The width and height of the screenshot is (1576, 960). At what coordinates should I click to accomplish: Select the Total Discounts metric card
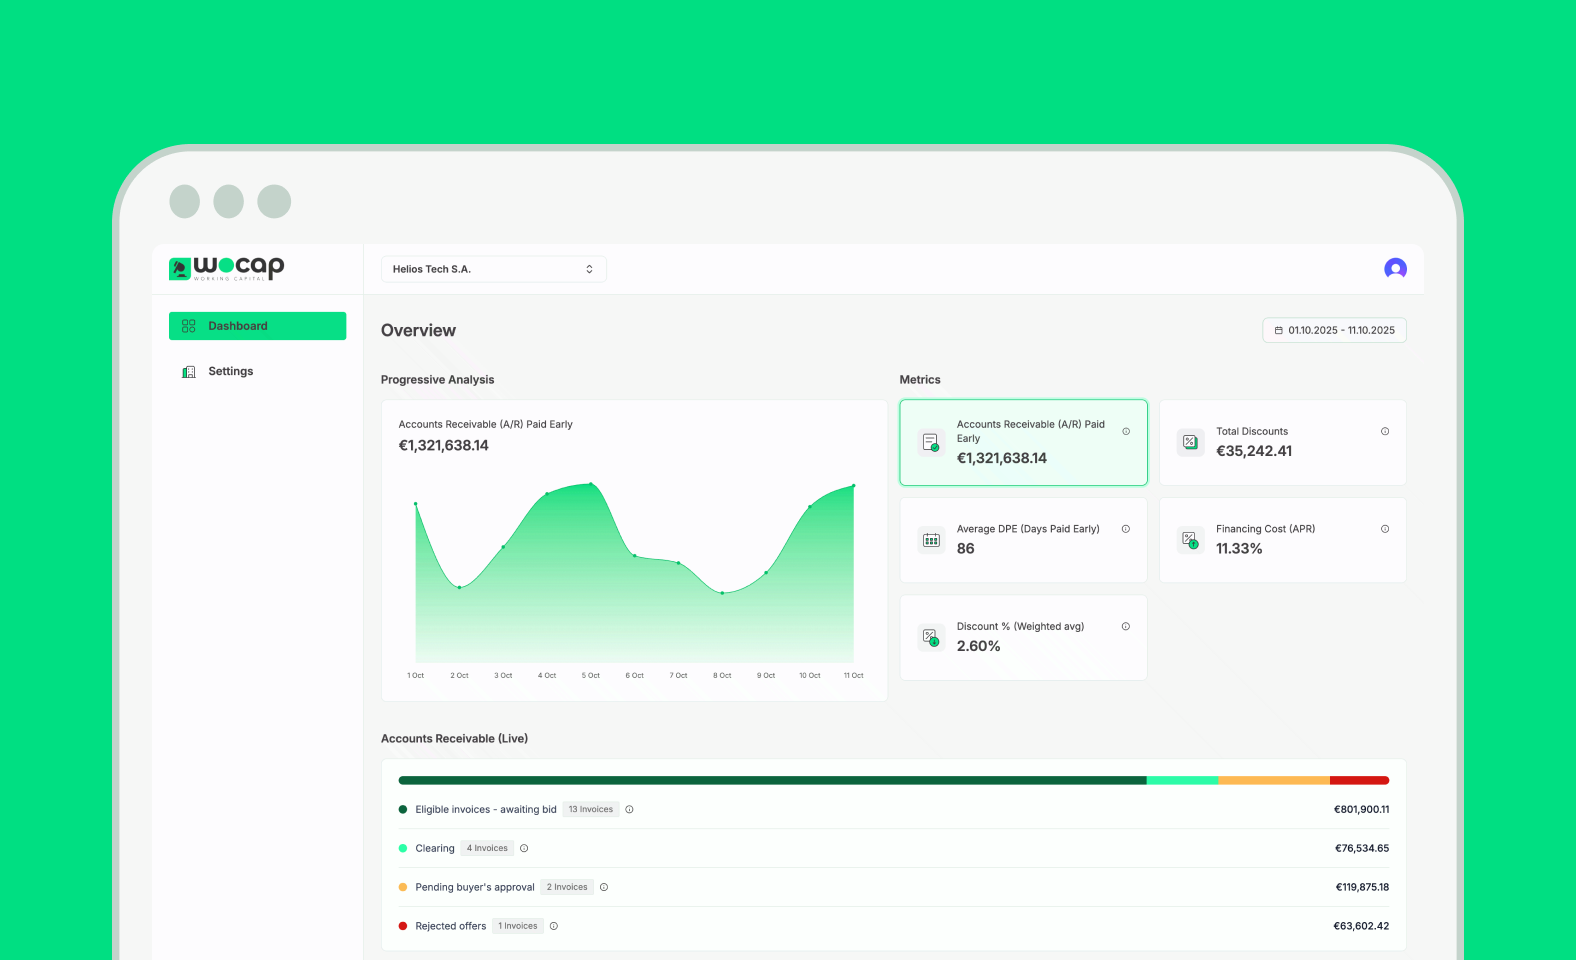[1282, 442]
